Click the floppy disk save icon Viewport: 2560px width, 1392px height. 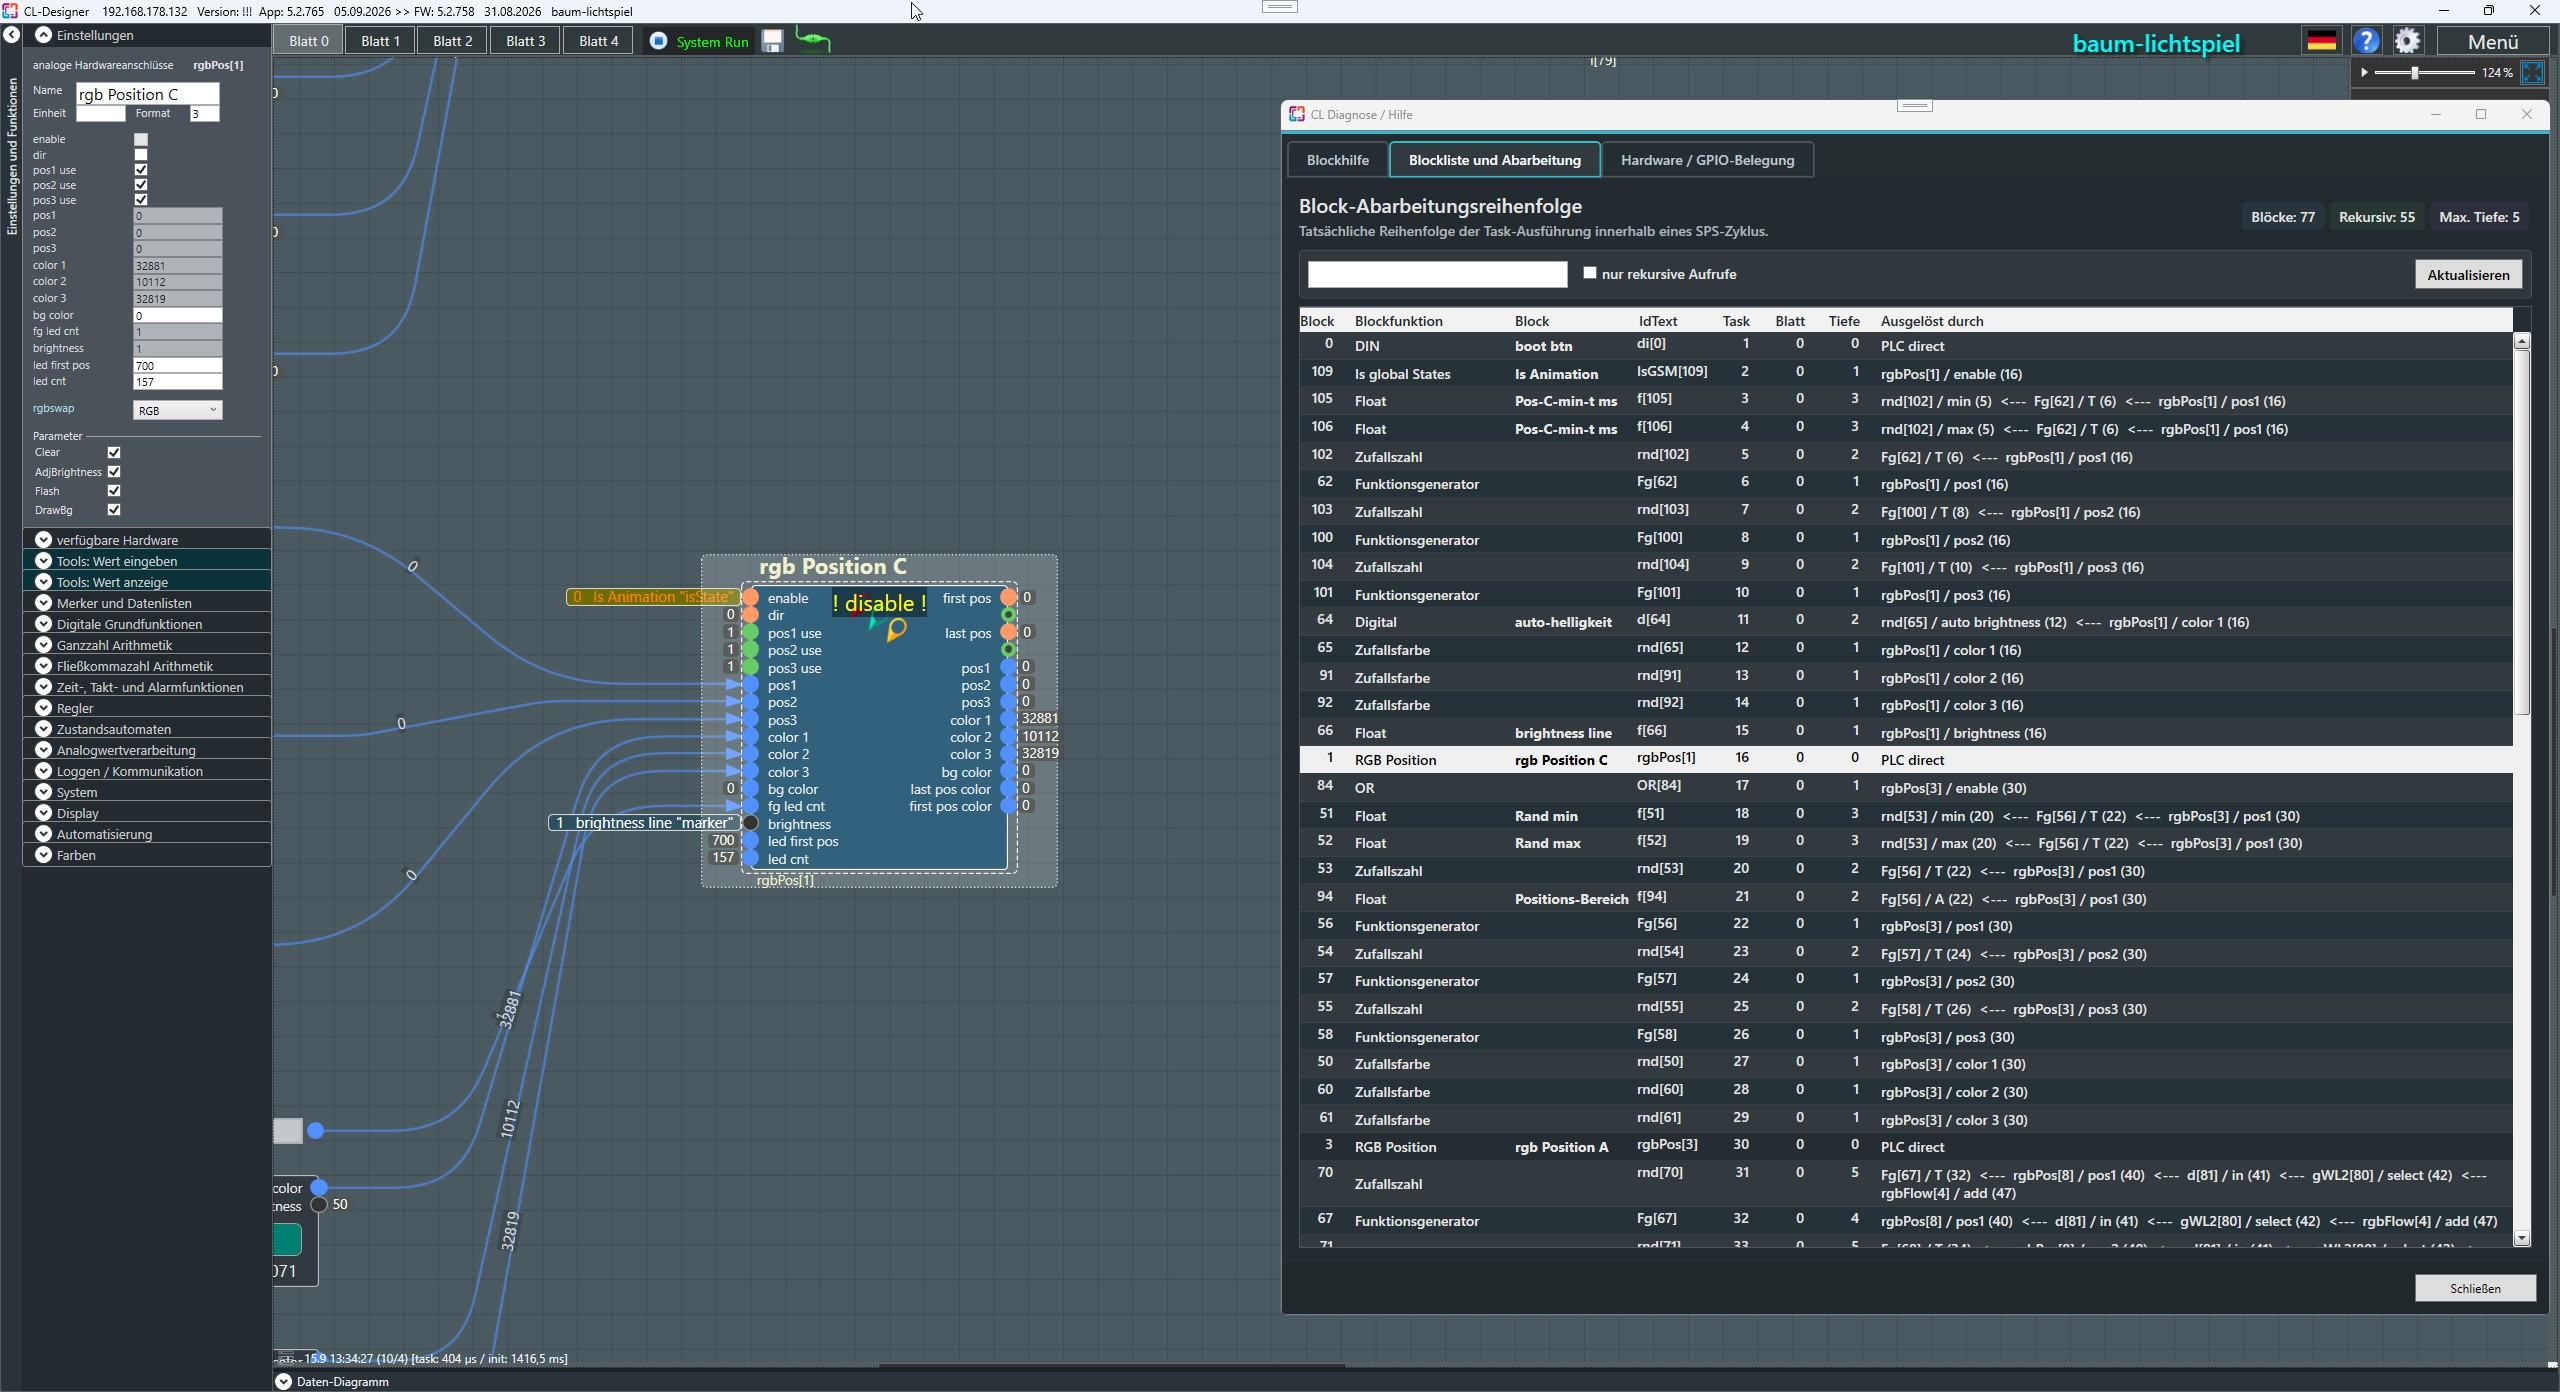click(x=772, y=41)
